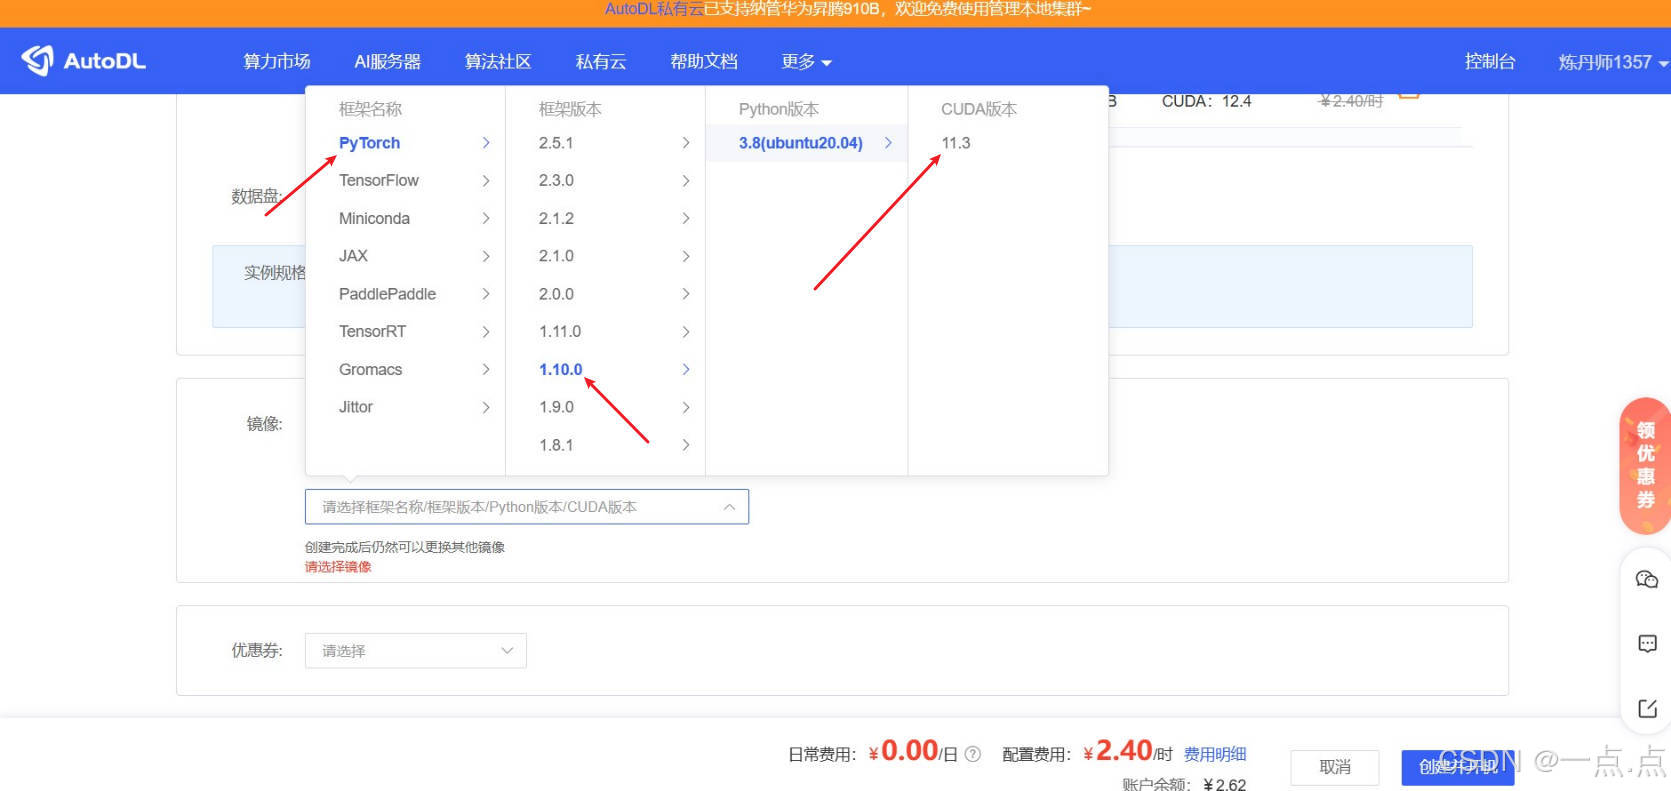
Task: Choose framework version 1.11.0
Action: click(606, 331)
